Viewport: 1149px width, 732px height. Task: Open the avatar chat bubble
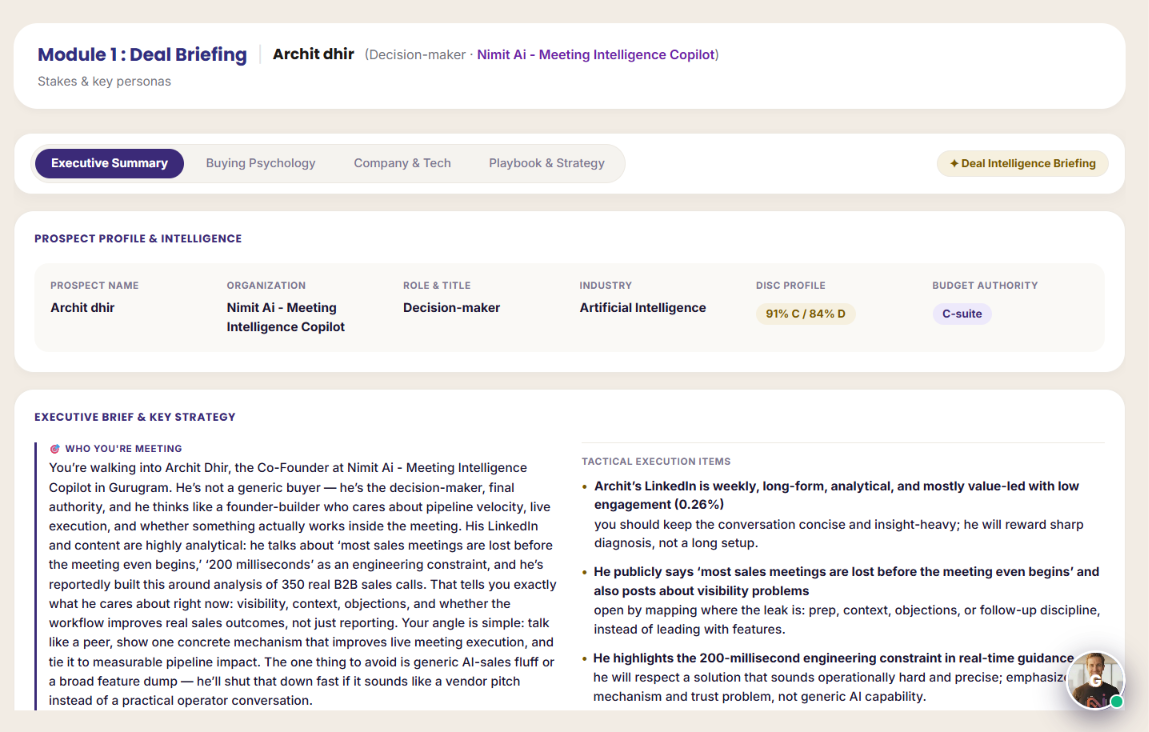coord(1095,680)
